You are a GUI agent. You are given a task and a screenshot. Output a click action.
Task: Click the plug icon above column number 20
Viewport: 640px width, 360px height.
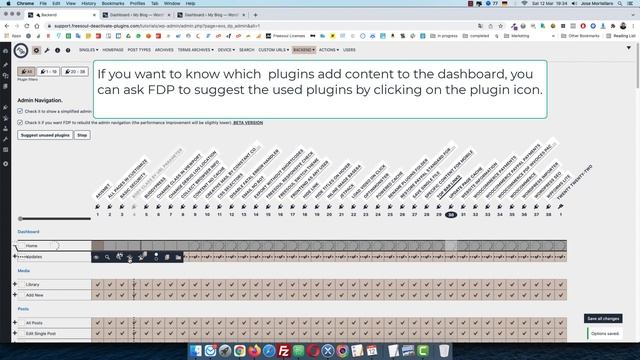(x=329, y=207)
